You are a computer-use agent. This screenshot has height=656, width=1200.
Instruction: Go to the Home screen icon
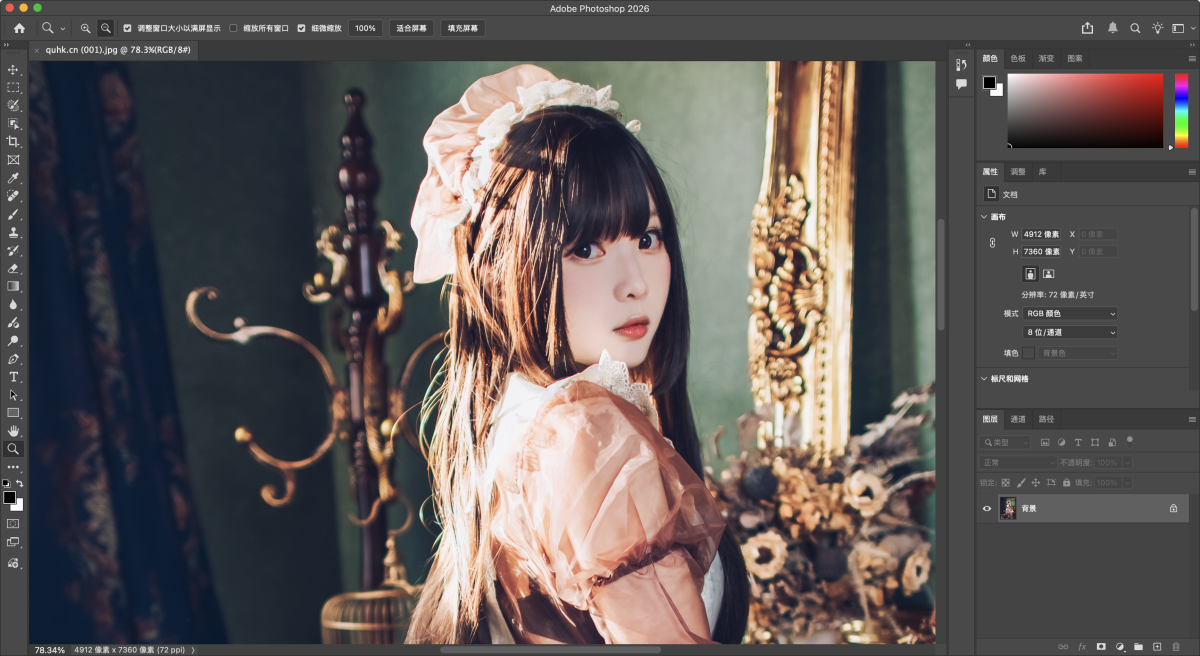(19, 28)
